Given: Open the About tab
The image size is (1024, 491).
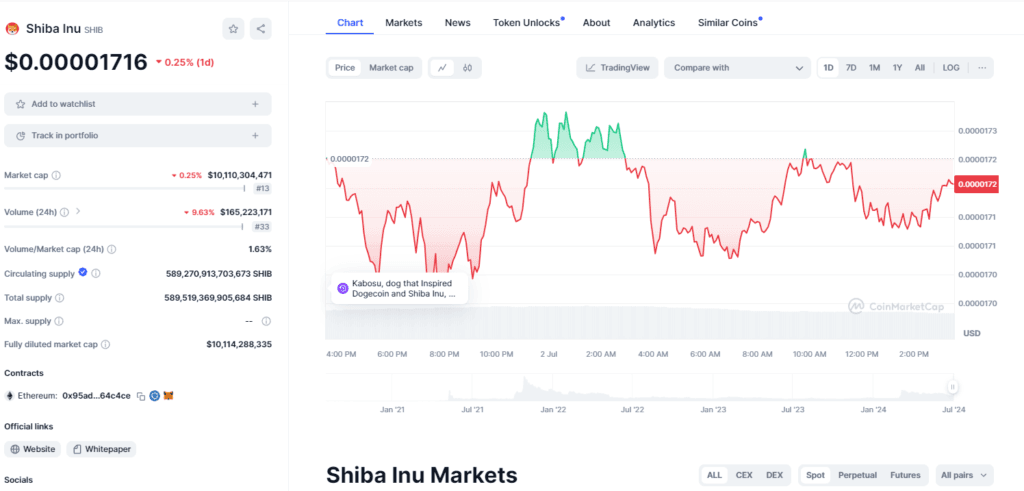Looking at the screenshot, I should (x=596, y=23).
